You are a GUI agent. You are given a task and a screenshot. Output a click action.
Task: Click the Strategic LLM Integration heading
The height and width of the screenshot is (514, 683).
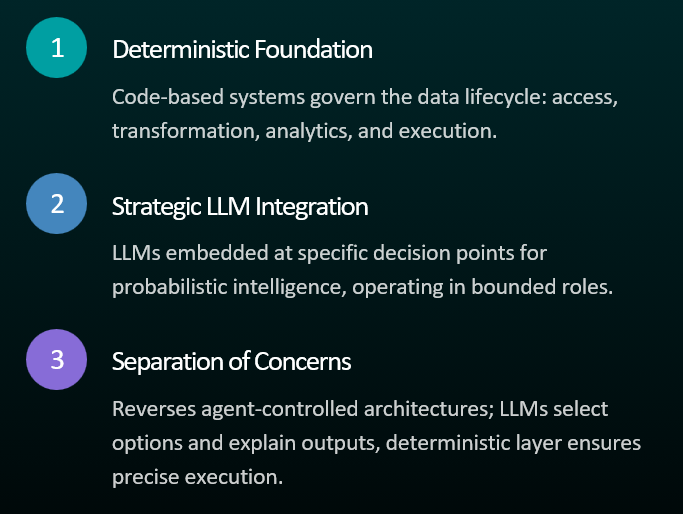click(240, 206)
